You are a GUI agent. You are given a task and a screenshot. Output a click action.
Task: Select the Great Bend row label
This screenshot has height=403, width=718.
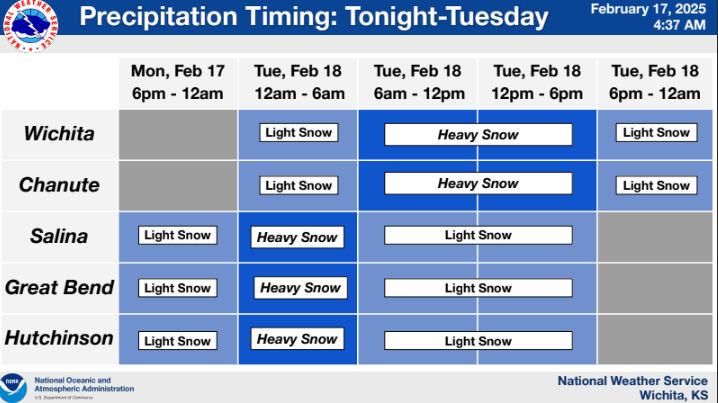tap(58, 288)
